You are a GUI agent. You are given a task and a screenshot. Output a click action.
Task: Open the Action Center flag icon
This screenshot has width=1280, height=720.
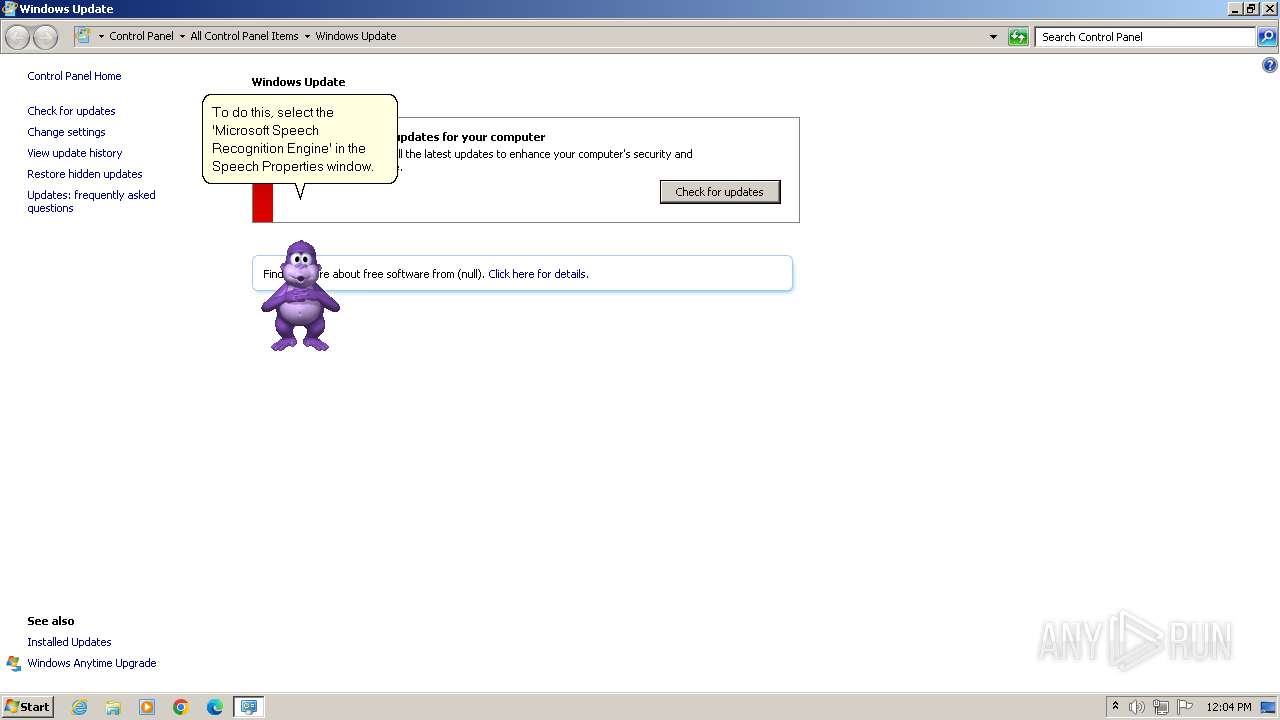pos(1185,706)
